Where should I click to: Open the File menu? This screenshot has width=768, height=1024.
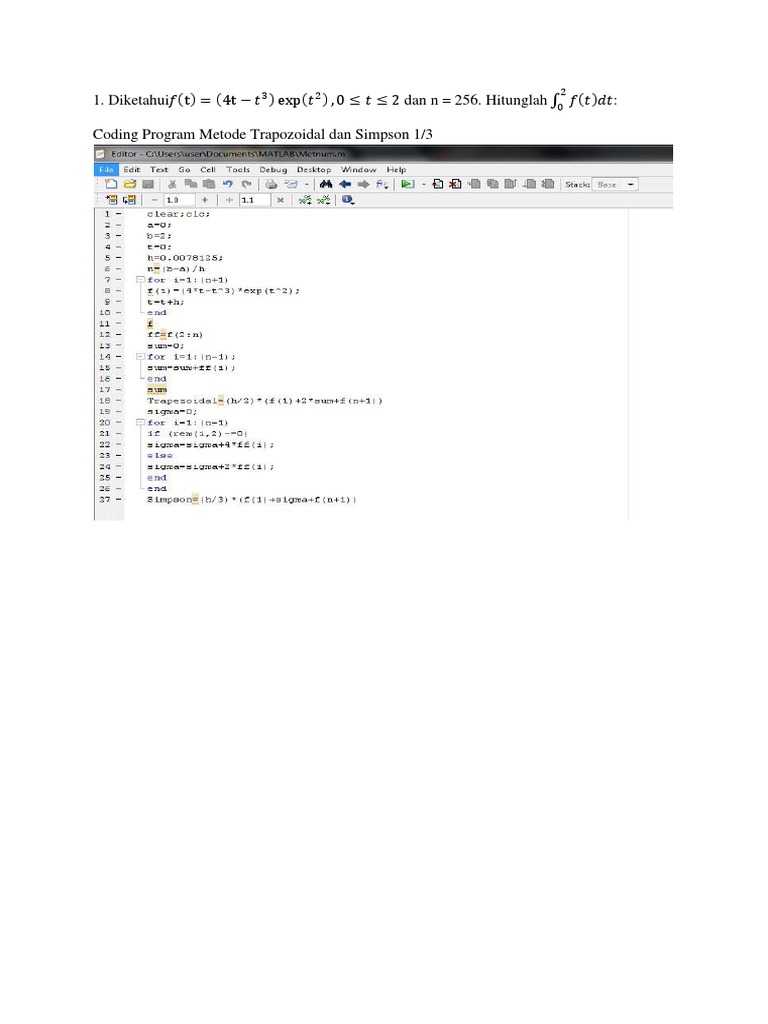106,170
